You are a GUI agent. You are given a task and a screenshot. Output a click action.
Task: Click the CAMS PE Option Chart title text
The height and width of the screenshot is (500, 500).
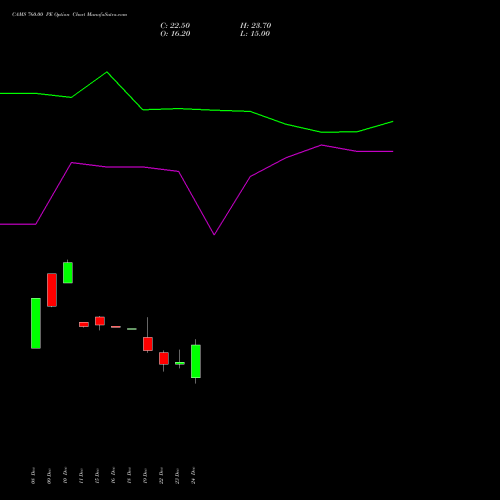[x=69, y=15]
